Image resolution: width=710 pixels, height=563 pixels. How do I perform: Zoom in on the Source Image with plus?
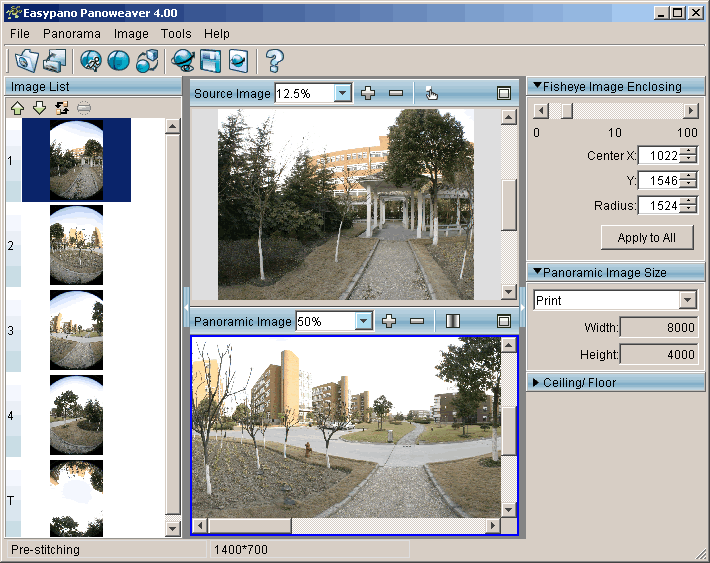368,93
